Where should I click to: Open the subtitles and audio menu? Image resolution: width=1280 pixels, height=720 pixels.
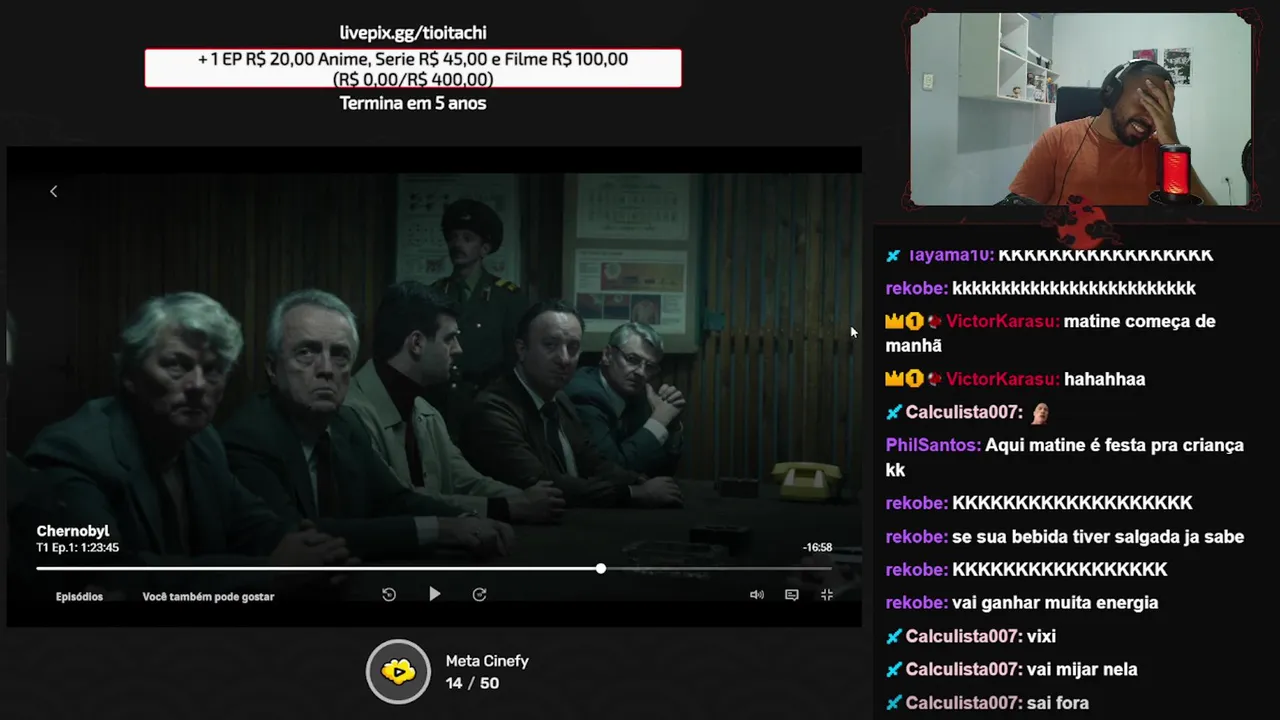tap(792, 594)
